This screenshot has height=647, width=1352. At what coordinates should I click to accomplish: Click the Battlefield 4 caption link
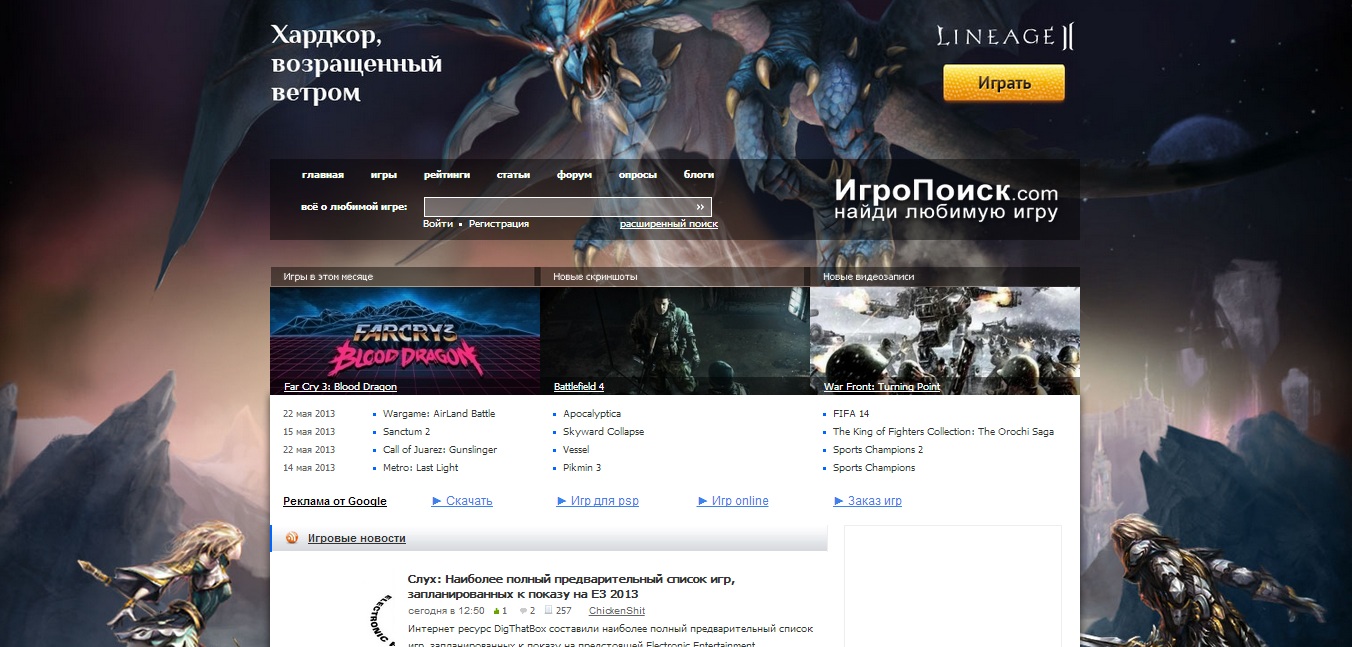tap(579, 386)
